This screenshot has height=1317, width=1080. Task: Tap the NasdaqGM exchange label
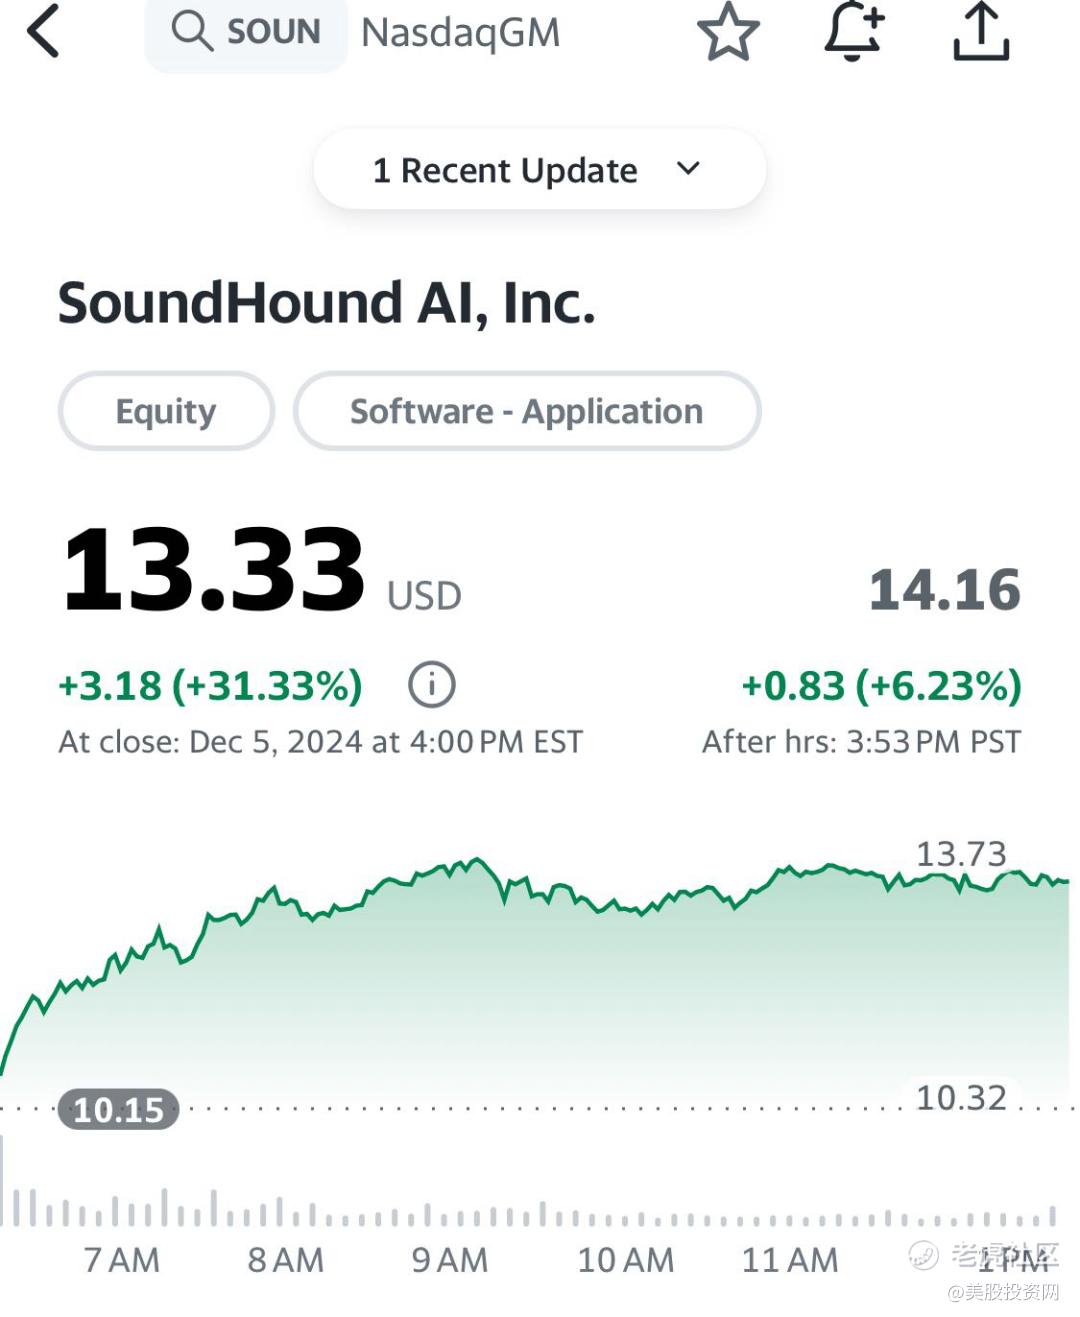click(460, 33)
